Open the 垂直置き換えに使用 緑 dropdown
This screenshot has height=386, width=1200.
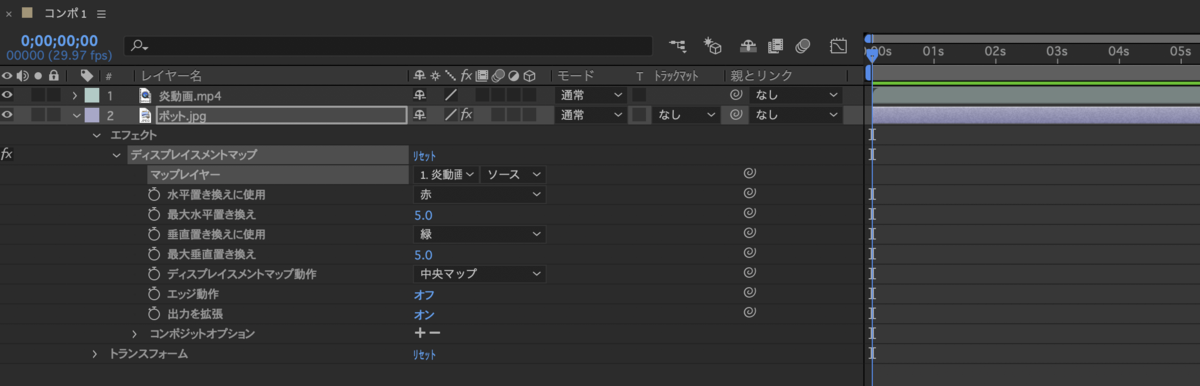coord(480,234)
